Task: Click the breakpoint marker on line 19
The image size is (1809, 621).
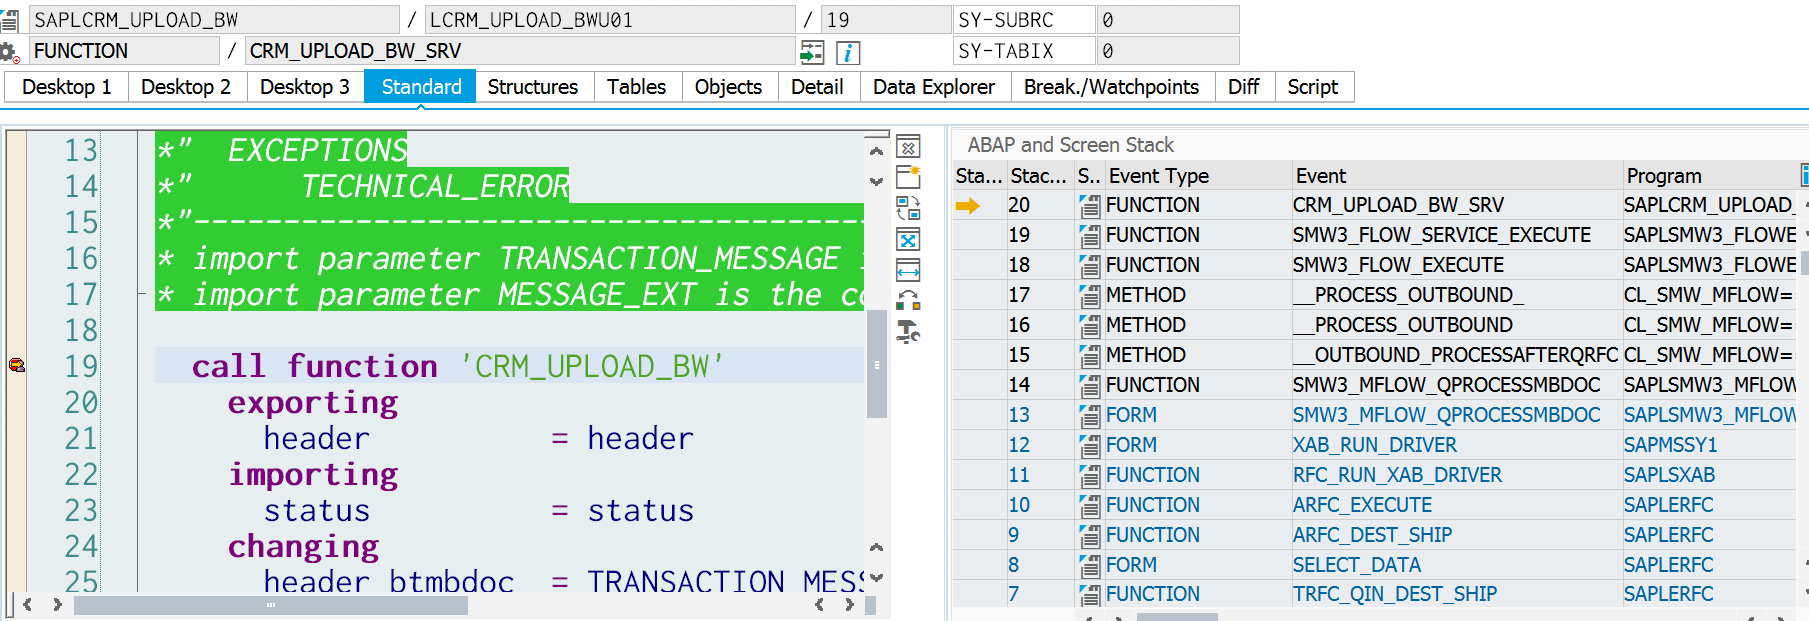Action: [x=17, y=365]
